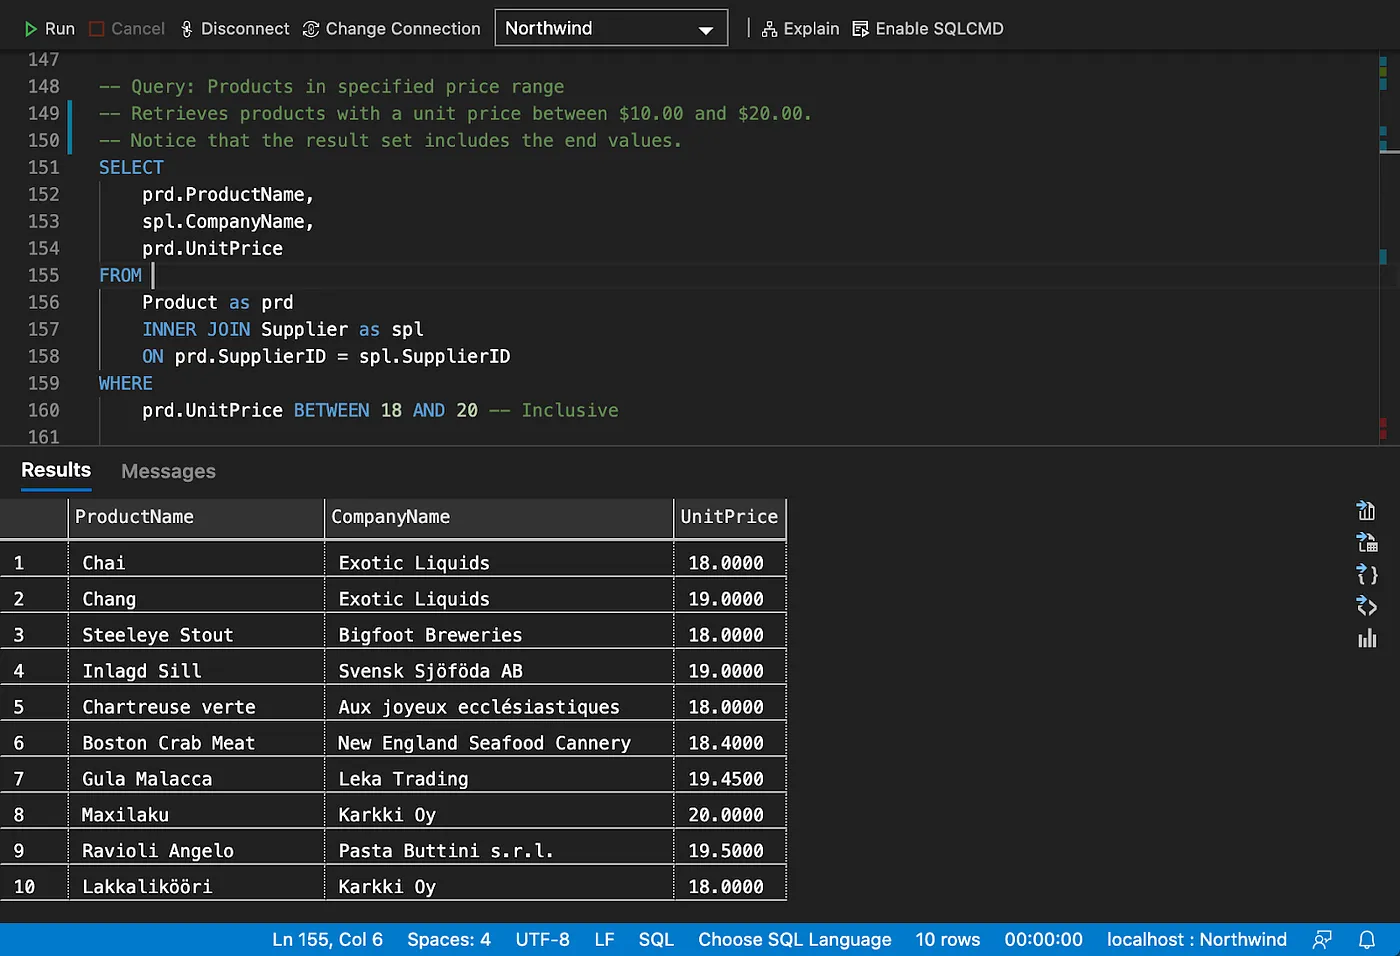Click the Enable SQLCMD icon
This screenshot has width=1400, height=956.
tap(860, 29)
